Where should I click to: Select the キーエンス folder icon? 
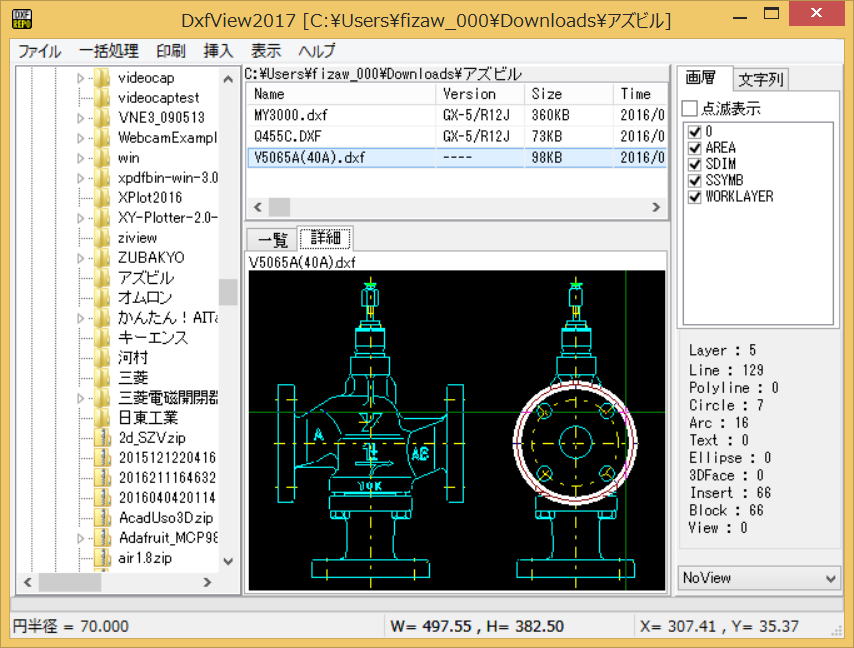click(102, 338)
